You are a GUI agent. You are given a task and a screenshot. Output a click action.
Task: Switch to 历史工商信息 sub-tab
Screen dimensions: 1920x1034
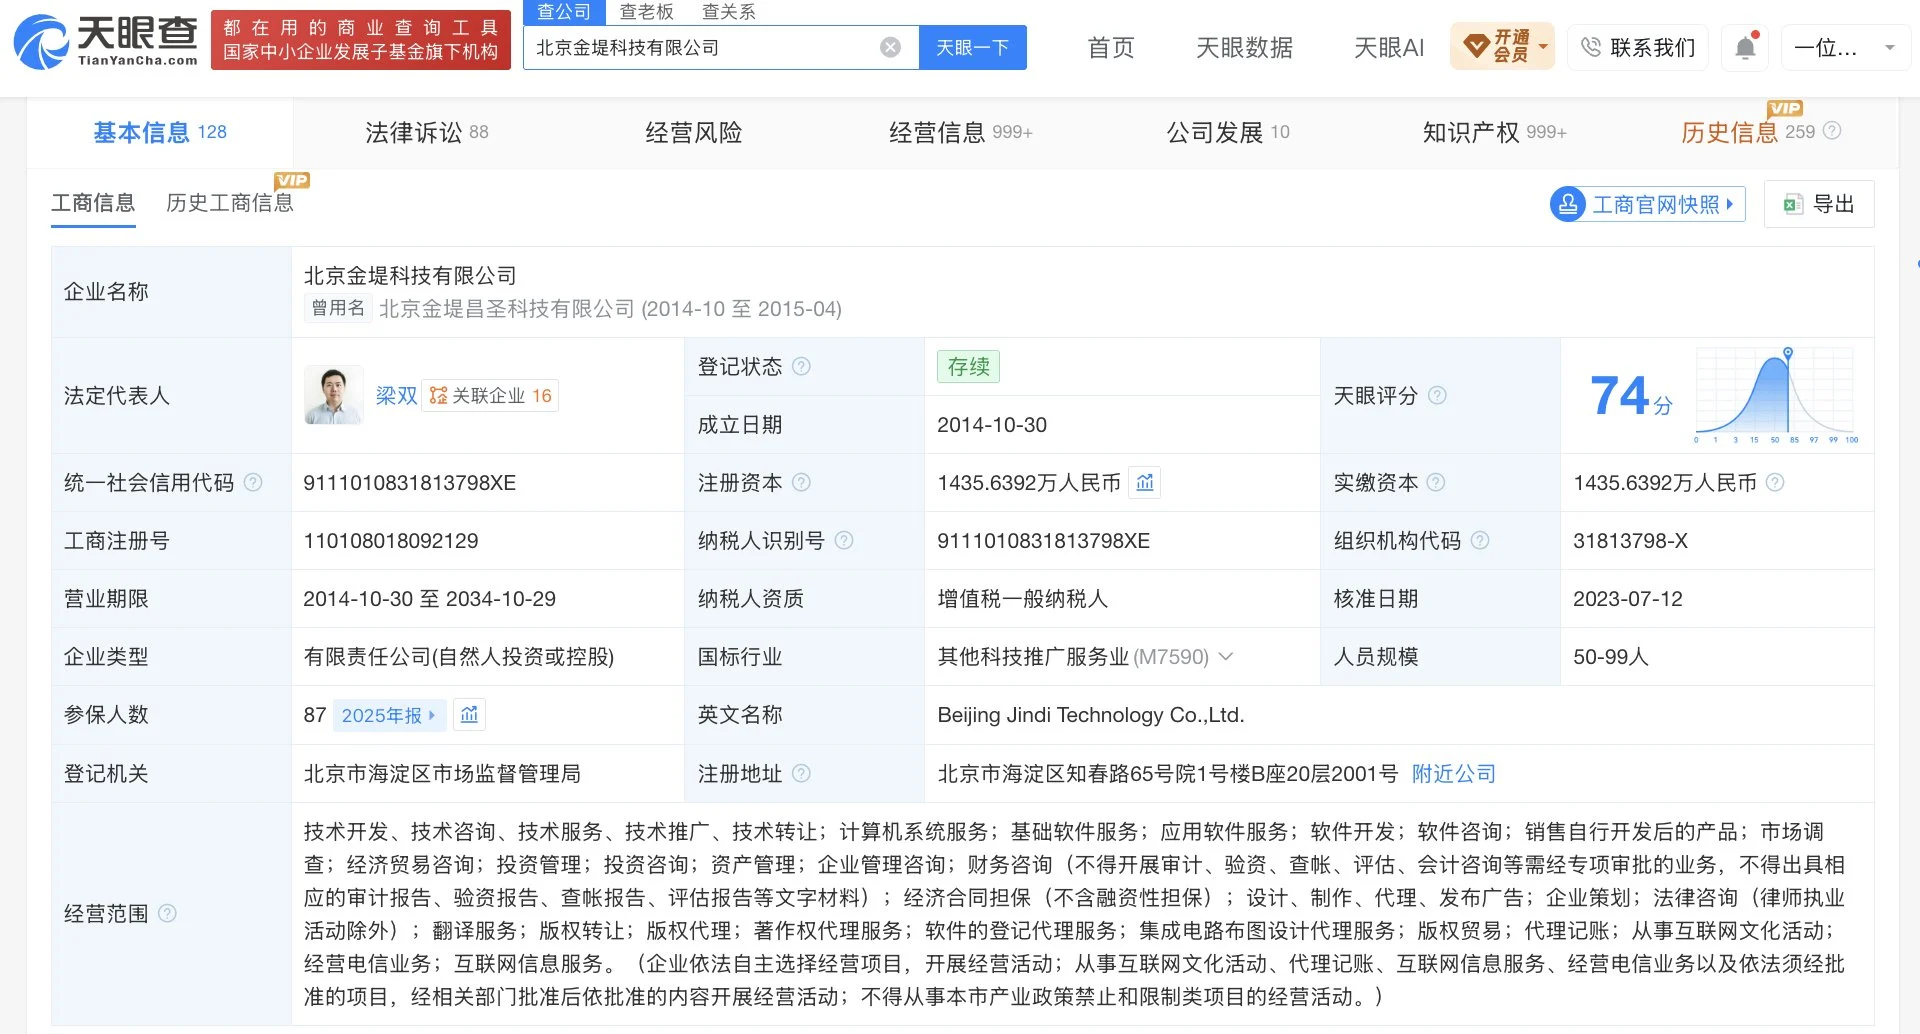click(230, 203)
